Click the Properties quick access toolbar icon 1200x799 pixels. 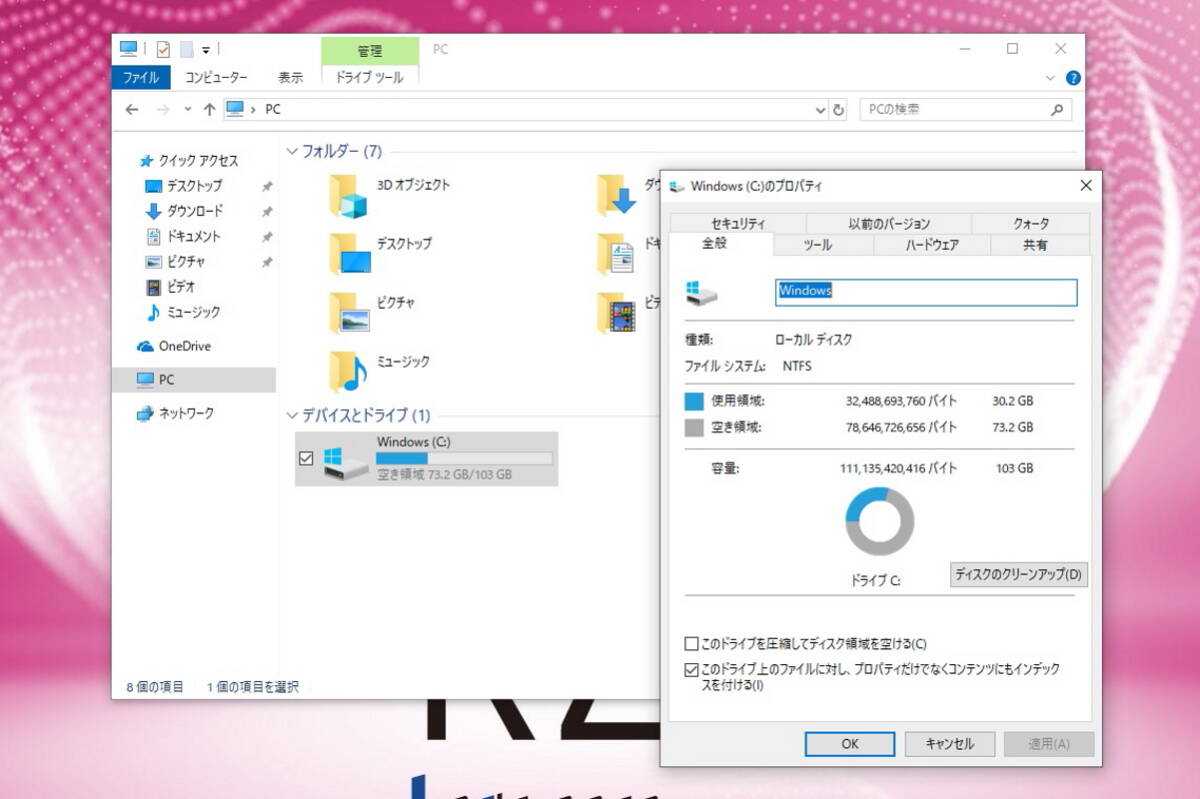click(163, 49)
